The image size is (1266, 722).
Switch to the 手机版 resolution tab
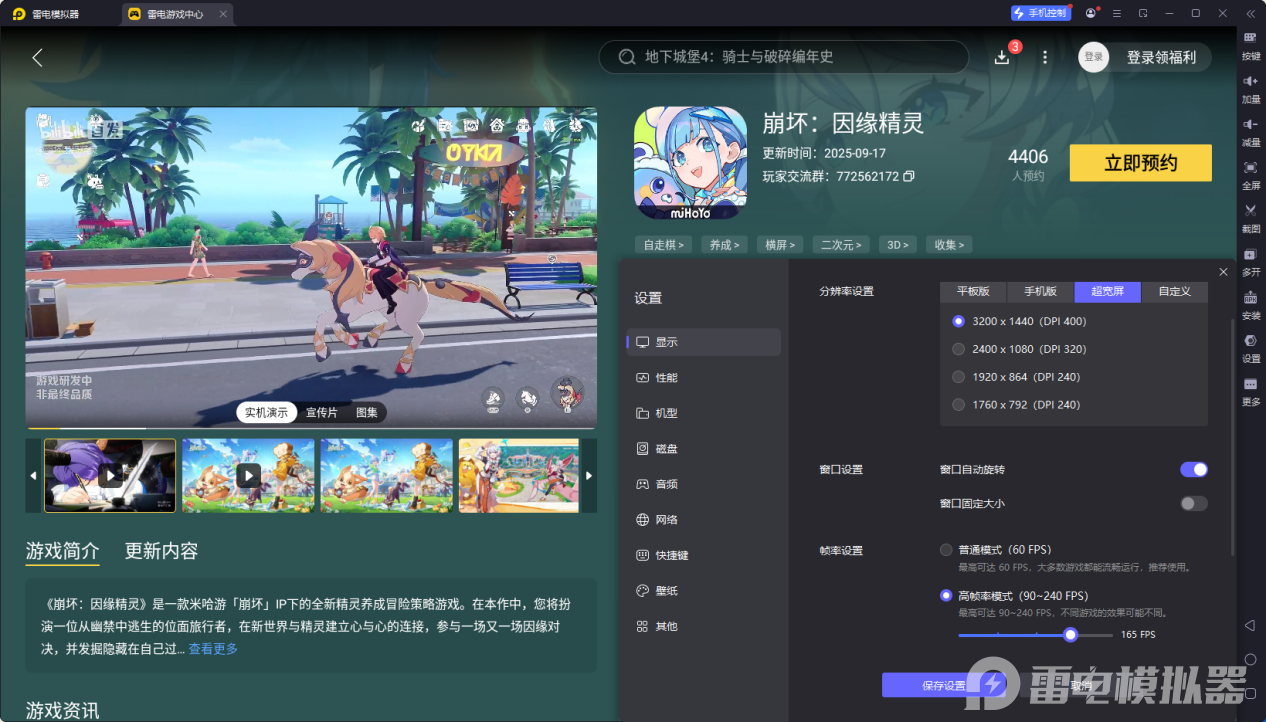coord(1039,291)
